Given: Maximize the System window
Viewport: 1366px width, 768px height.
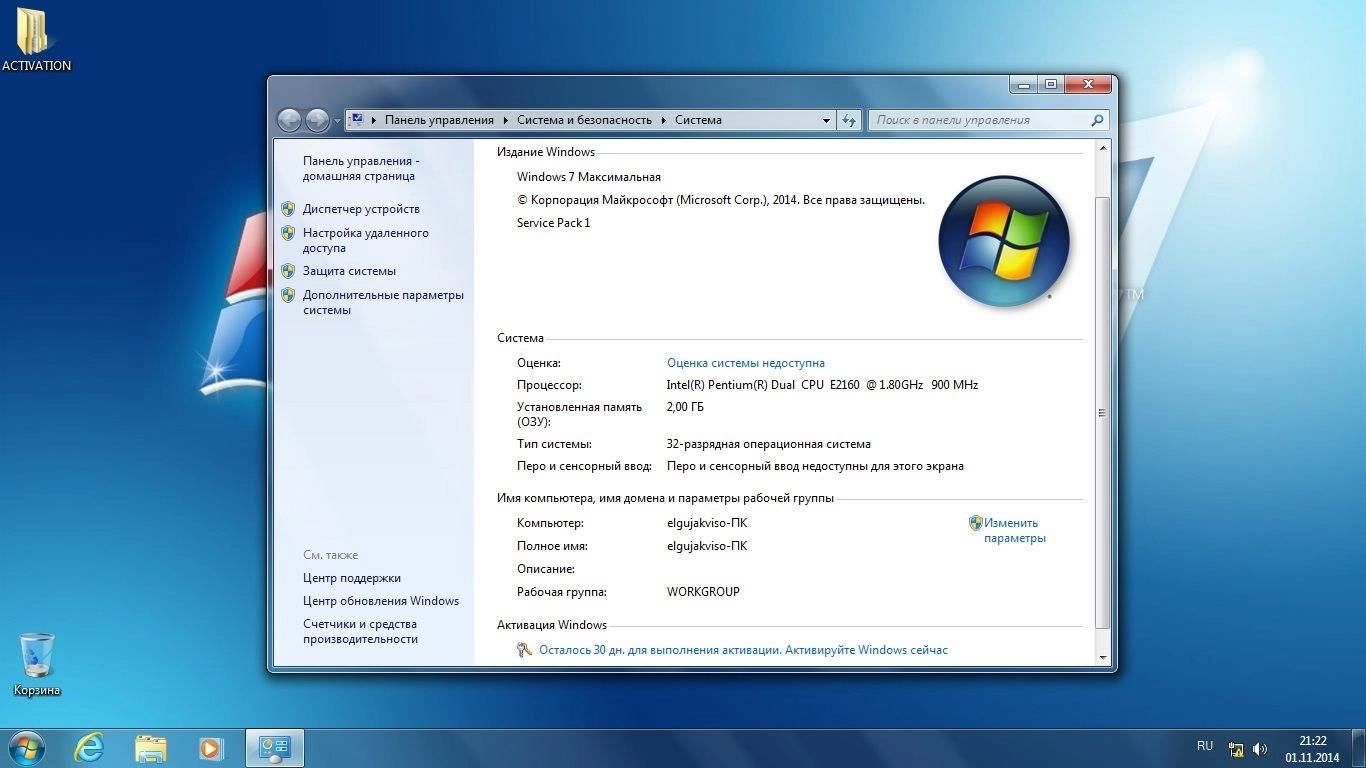Looking at the screenshot, I should (1051, 85).
